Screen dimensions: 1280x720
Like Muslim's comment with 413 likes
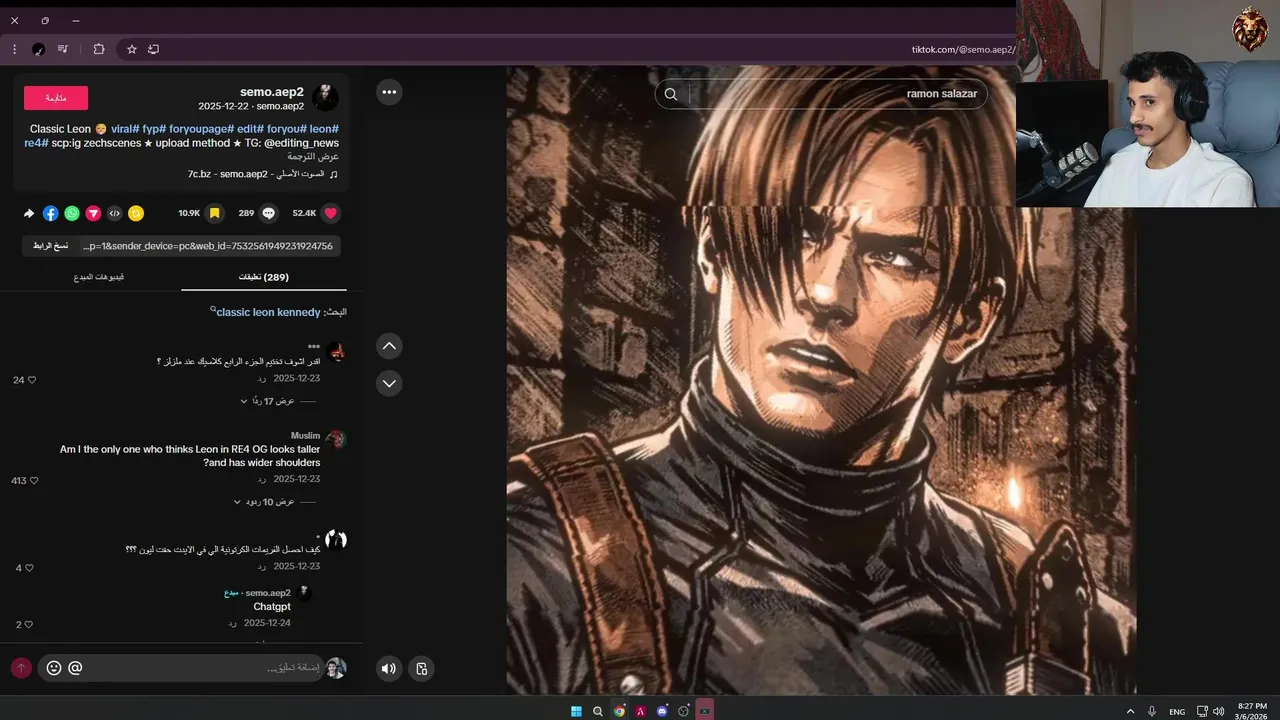[33, 481]
